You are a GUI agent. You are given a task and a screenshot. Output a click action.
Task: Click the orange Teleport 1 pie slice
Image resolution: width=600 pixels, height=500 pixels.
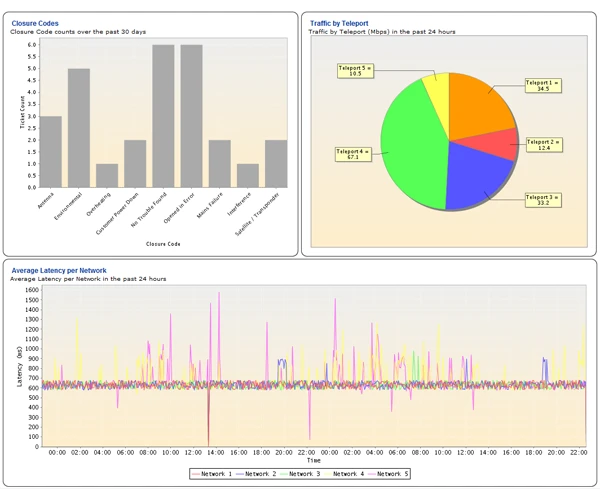[x=478, y=107]
